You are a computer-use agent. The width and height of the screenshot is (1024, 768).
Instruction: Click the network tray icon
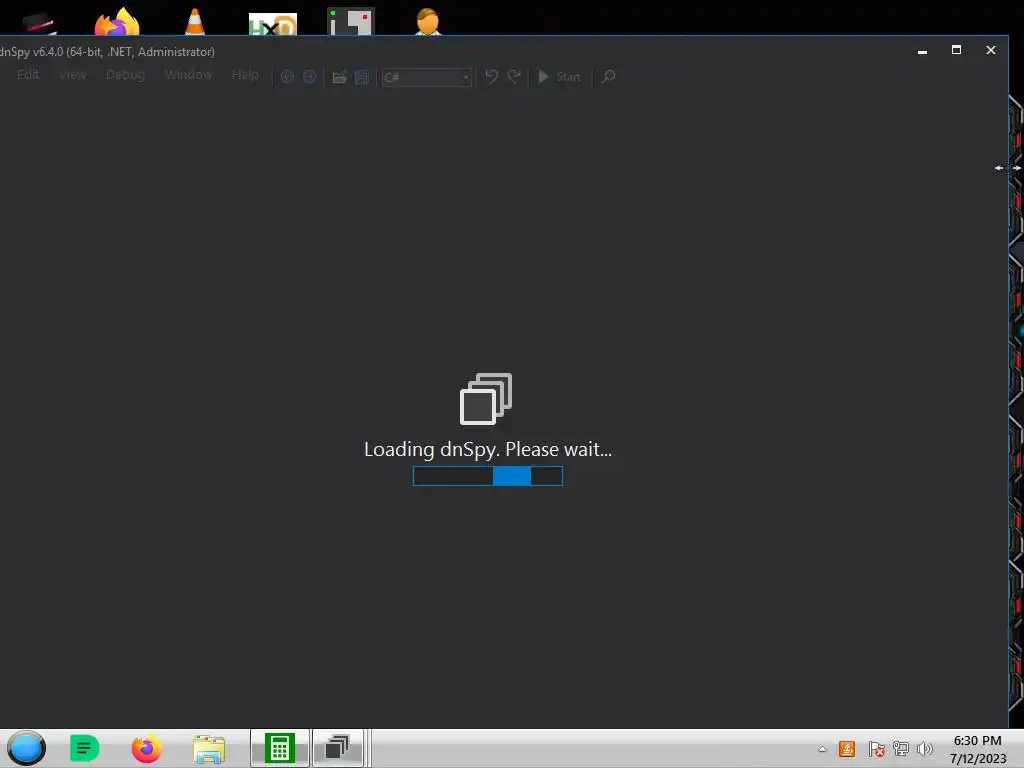pos(901,749)
